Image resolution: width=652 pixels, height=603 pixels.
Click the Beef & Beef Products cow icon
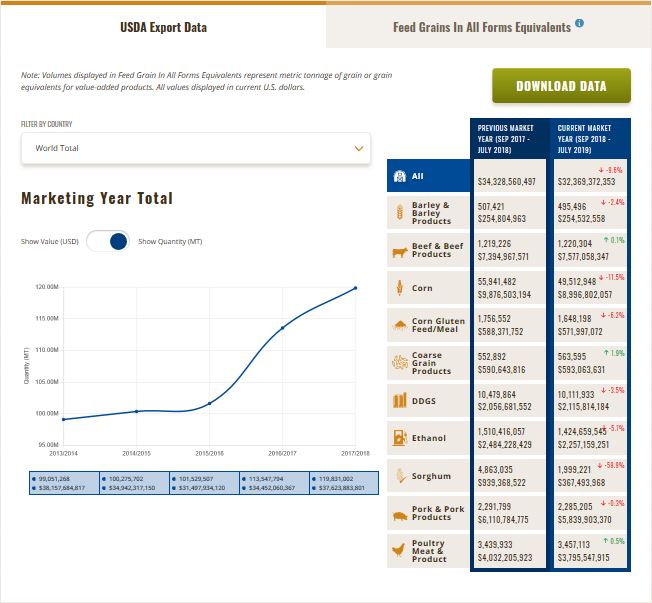click(x=399, y=251)
